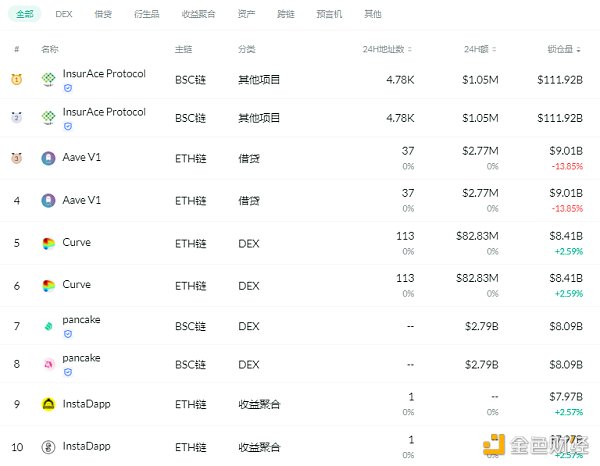
Task: Switch to the 收益聚合 tab
Action: (198, 14)
